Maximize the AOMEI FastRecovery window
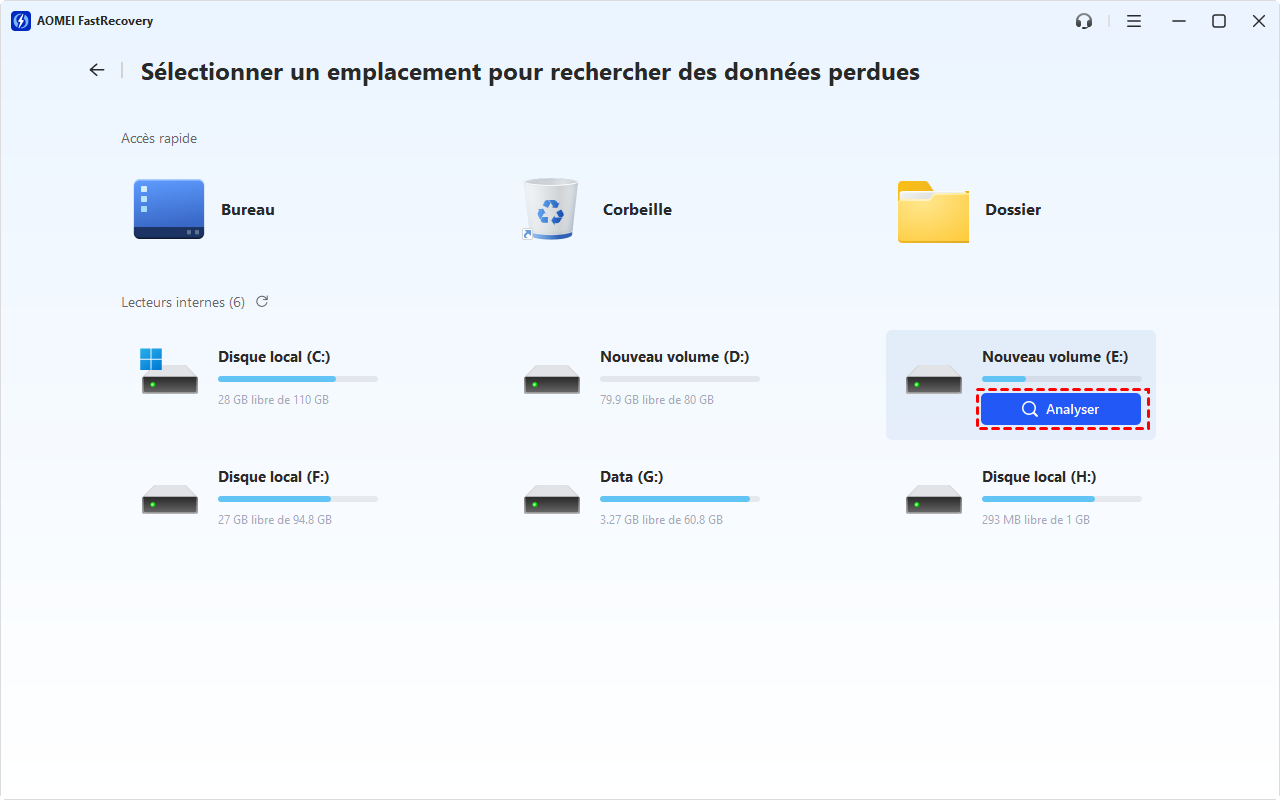The height and width of the screenshot is (800, 1280). (1219, 21)
